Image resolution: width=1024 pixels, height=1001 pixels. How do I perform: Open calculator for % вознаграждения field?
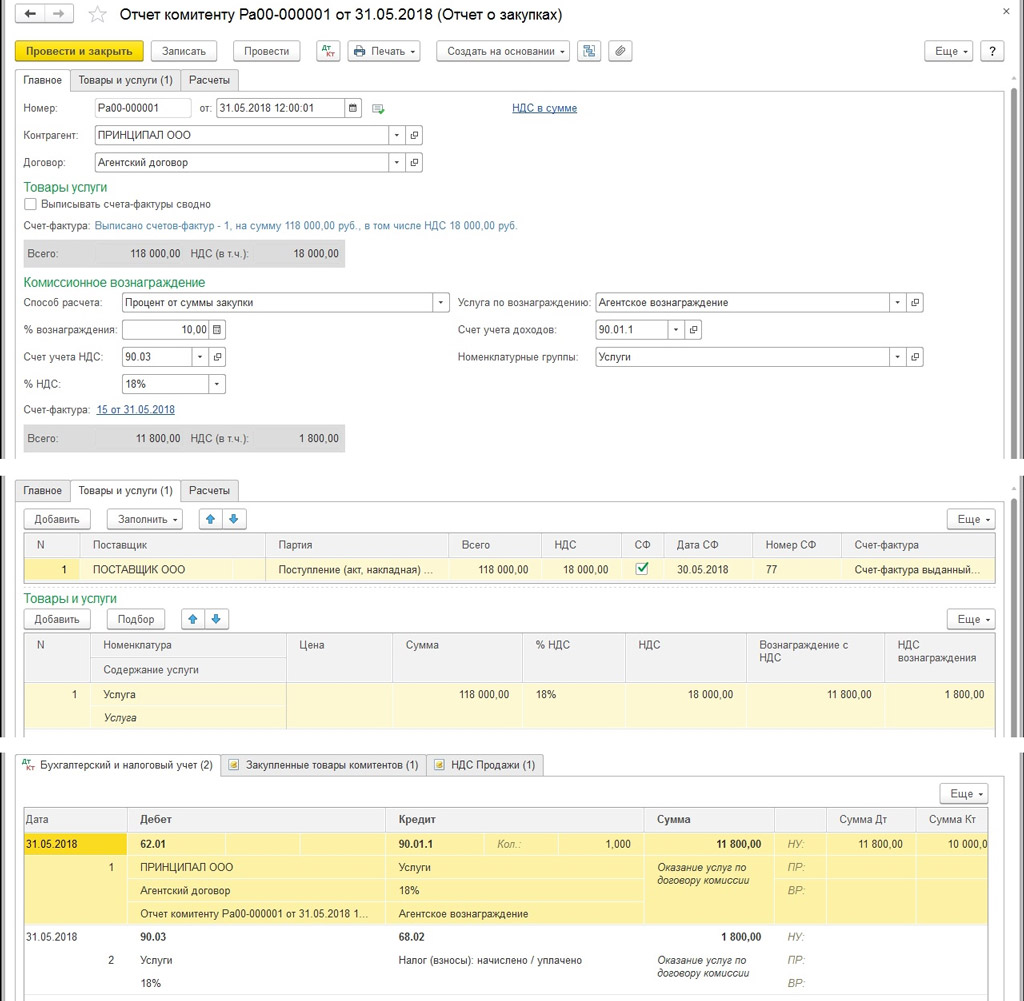217,330
